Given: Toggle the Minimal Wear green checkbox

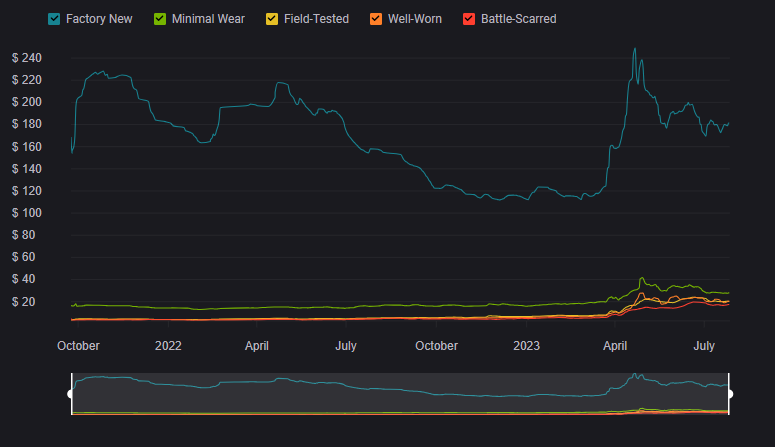Looking at the screenshot, I should [x=160, y=19].
